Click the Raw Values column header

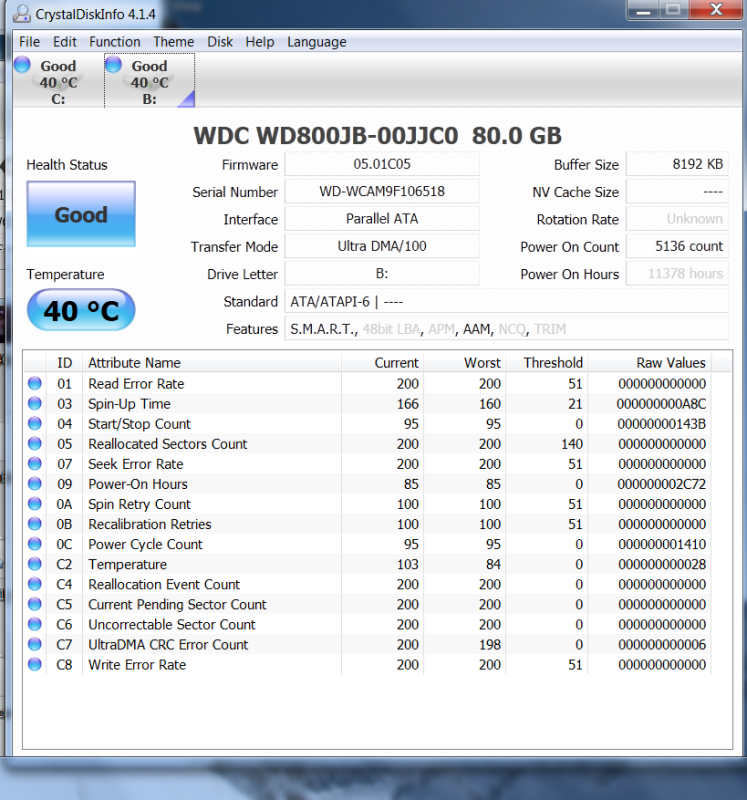[x=670, y=363]
